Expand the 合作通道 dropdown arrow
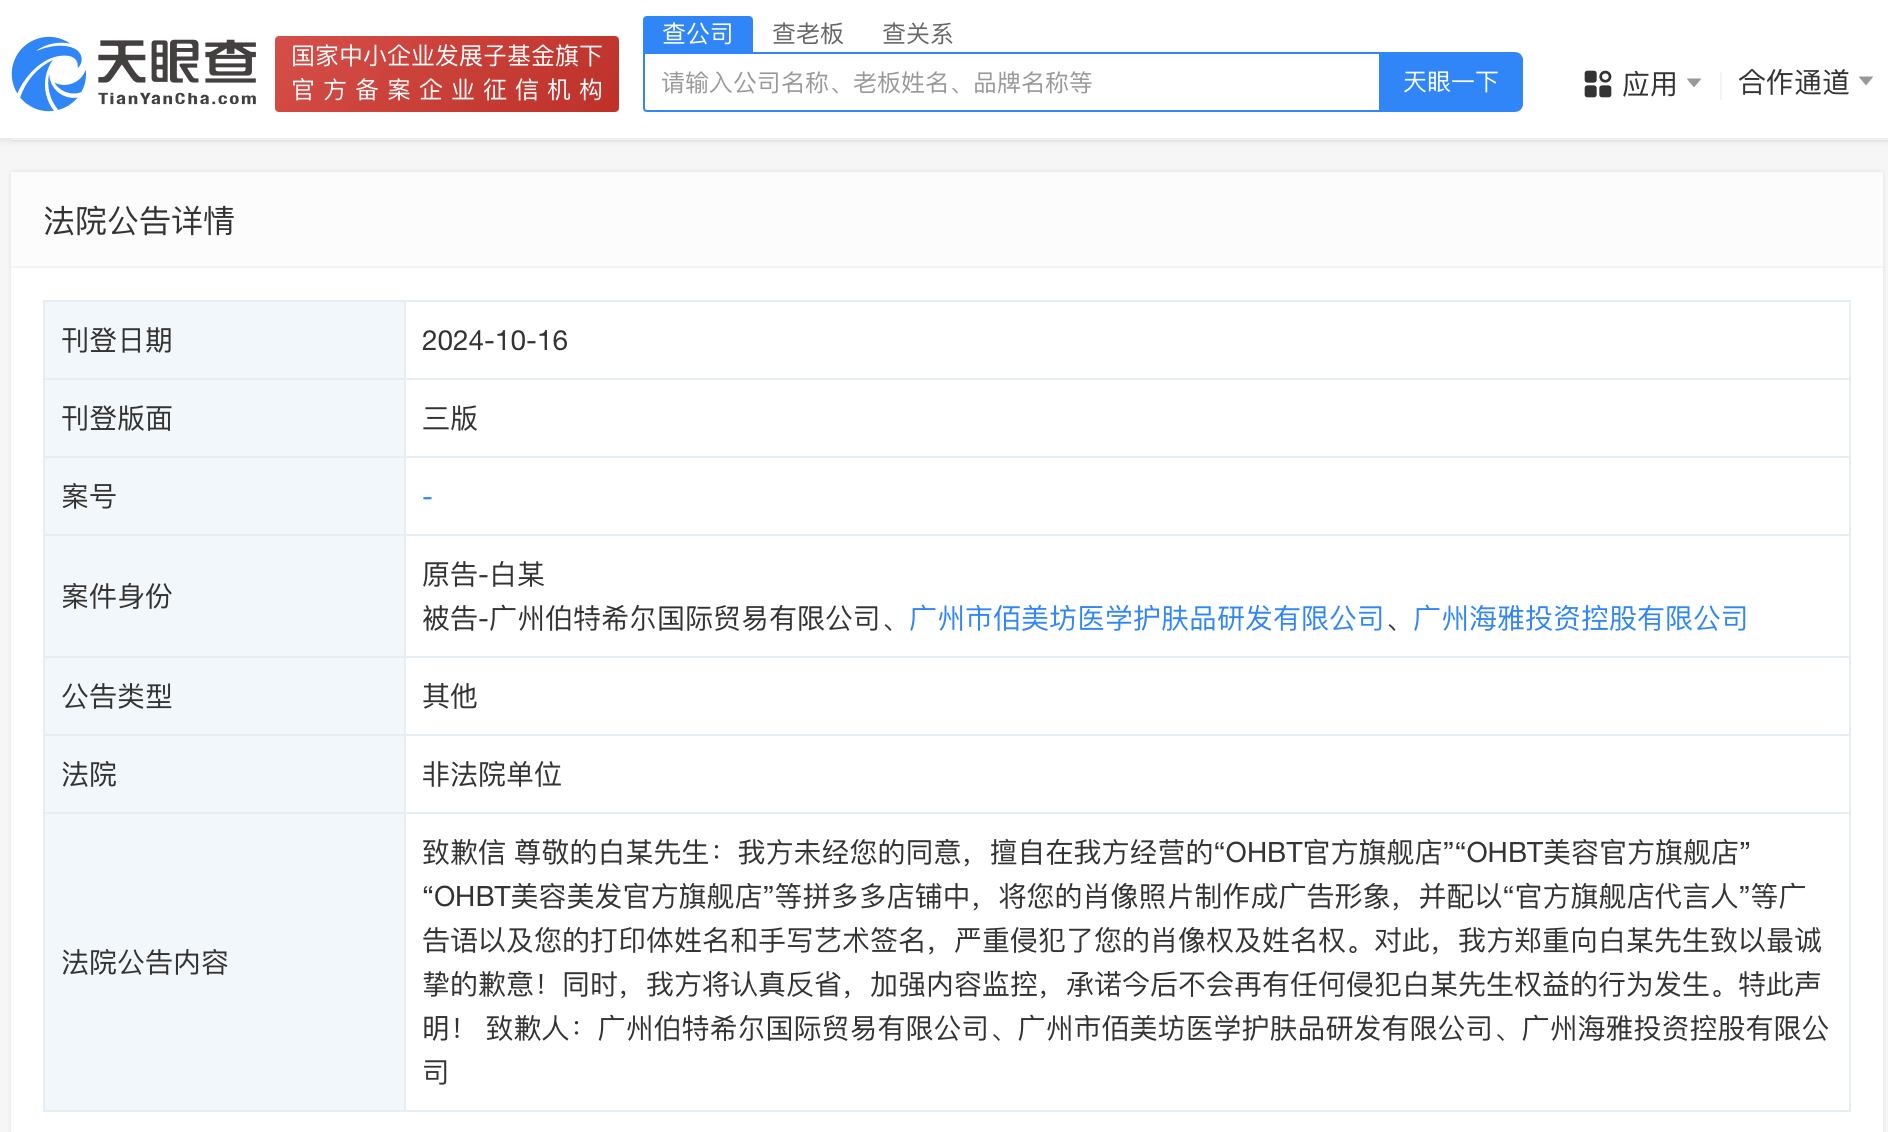Screen dimensions: 1888x1132 [x=1865, y=81]
